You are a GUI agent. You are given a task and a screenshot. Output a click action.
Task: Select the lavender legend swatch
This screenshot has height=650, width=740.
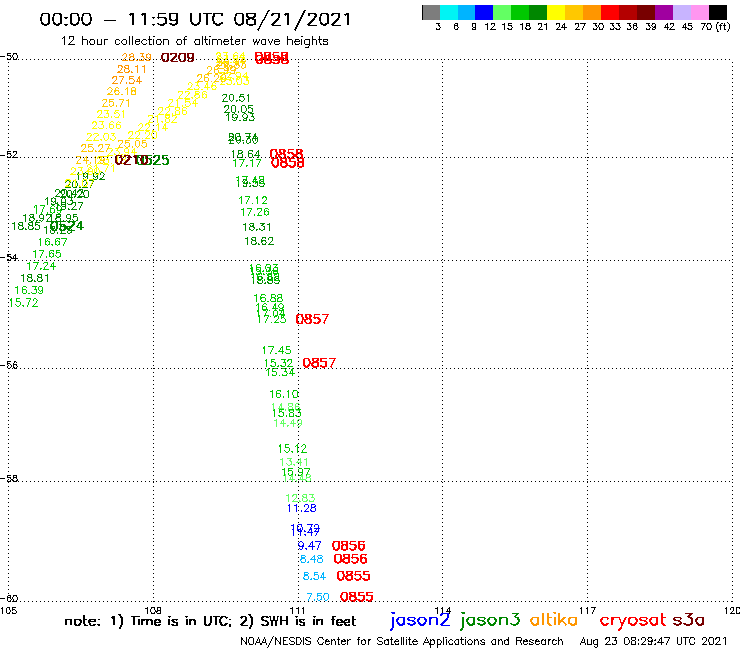pos(681,12)
